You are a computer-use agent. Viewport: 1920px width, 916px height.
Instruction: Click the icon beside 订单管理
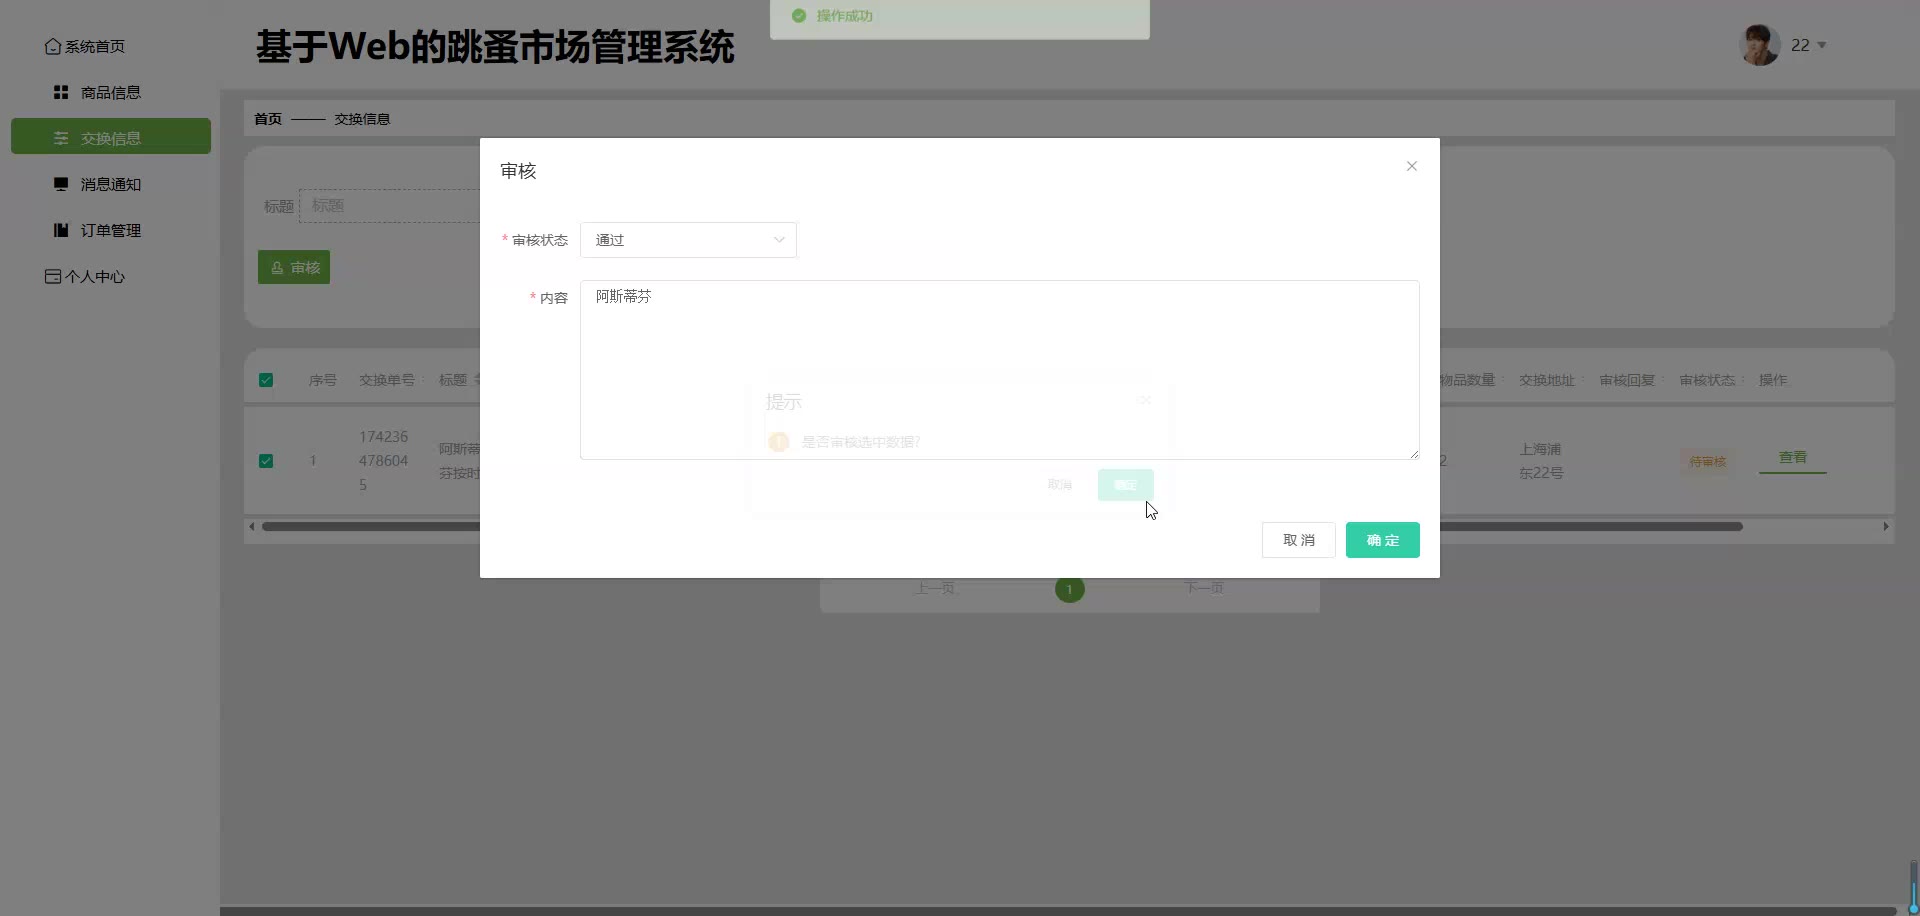coord(61,230)
